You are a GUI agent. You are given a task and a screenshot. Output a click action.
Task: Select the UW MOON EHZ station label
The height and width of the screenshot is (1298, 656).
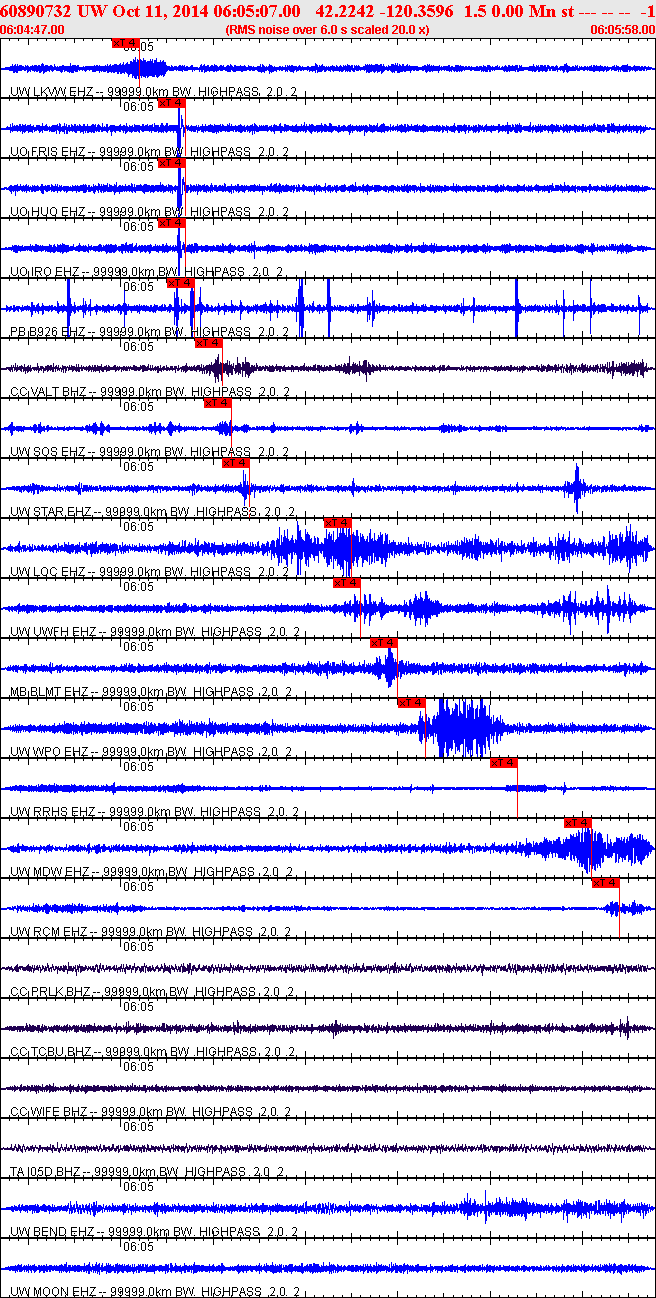point(153,1292)
